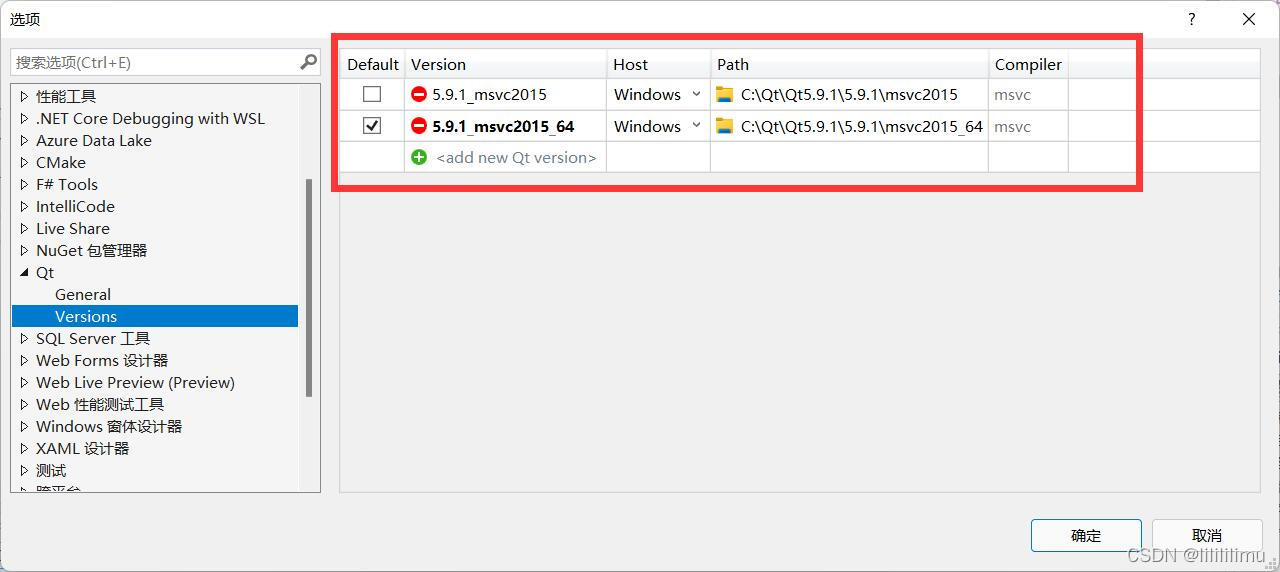Image resolution: width=1280 pixels, height=572 pixels.
Task: Select version name 5.9.1_msvc2015
Action: 489,94
